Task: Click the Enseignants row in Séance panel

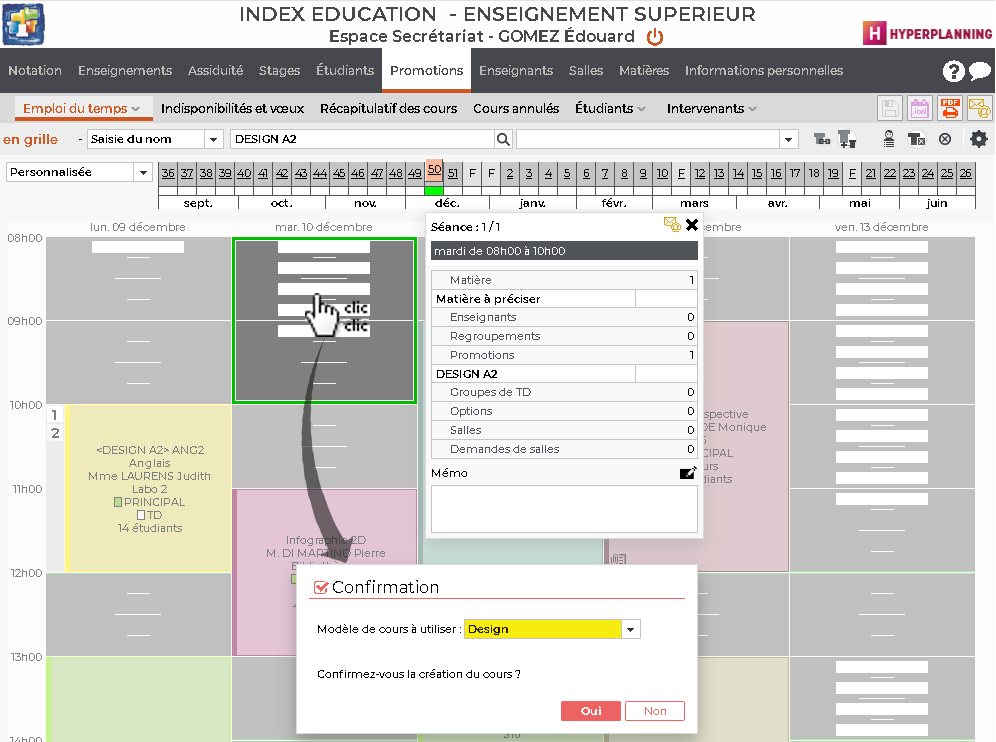Action: tap(564, 317)
